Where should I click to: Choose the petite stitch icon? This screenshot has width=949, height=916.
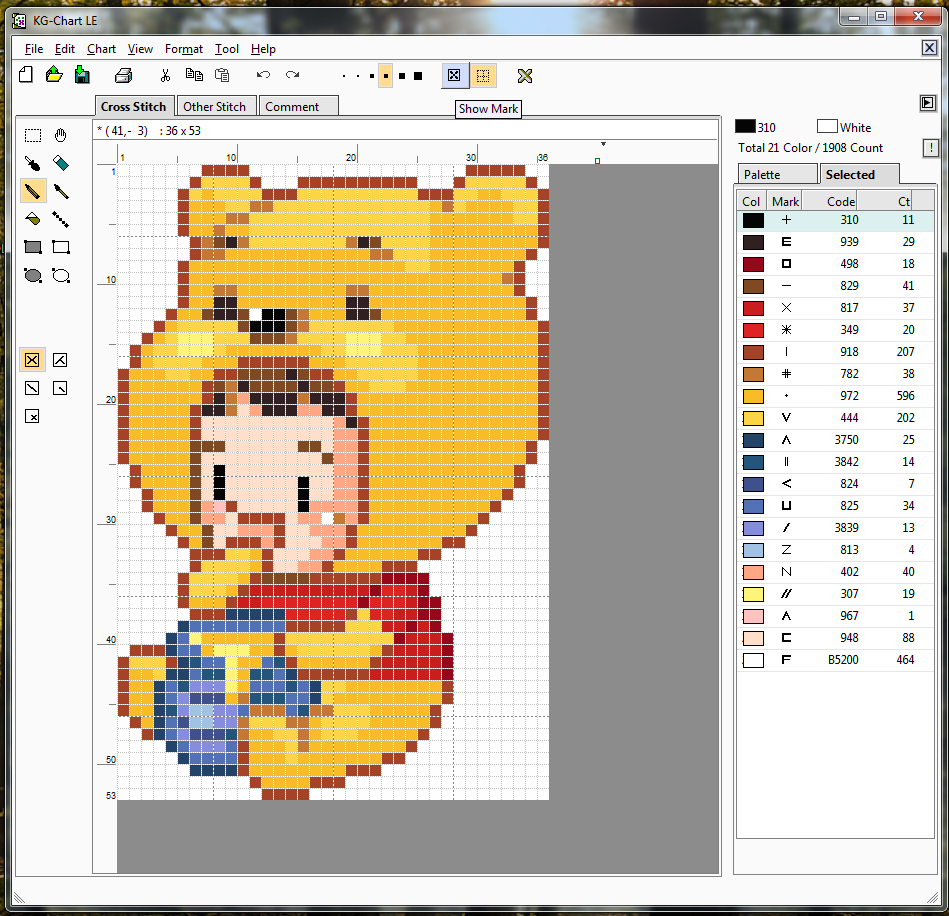click(32, 416)
